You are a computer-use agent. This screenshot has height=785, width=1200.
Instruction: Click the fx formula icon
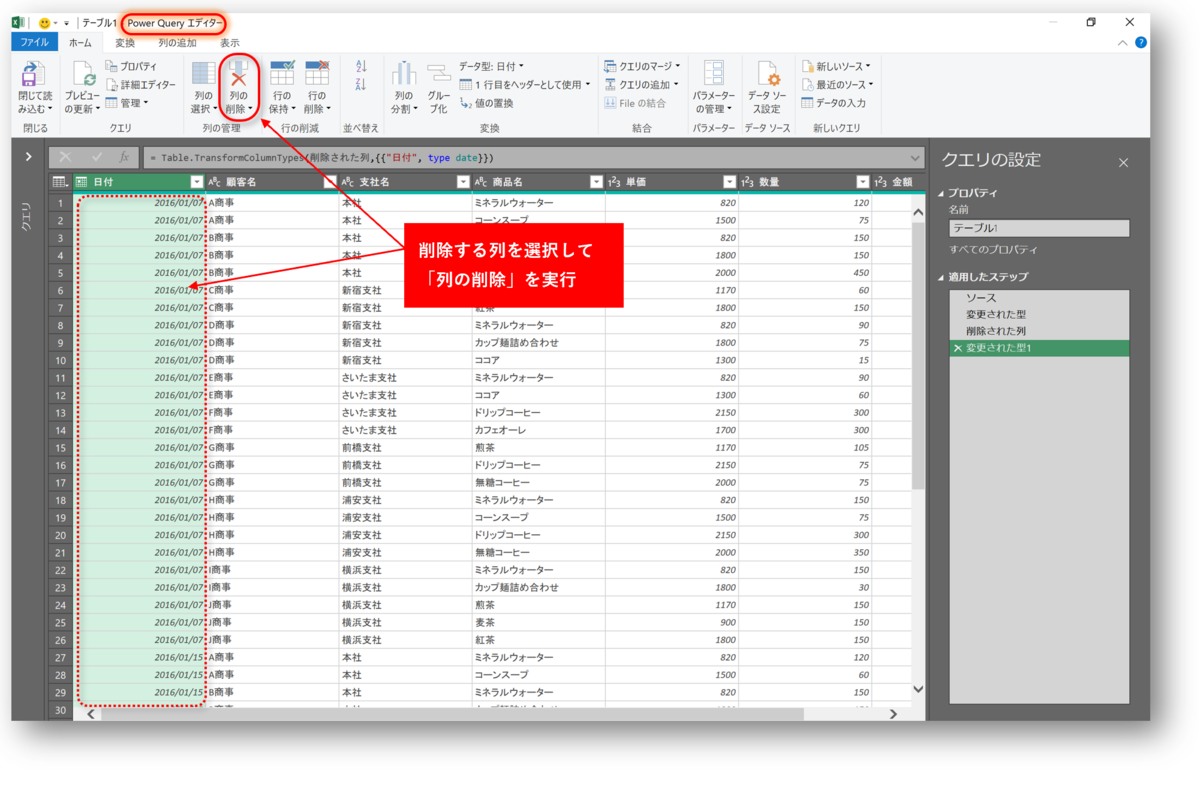coord(124,157)
